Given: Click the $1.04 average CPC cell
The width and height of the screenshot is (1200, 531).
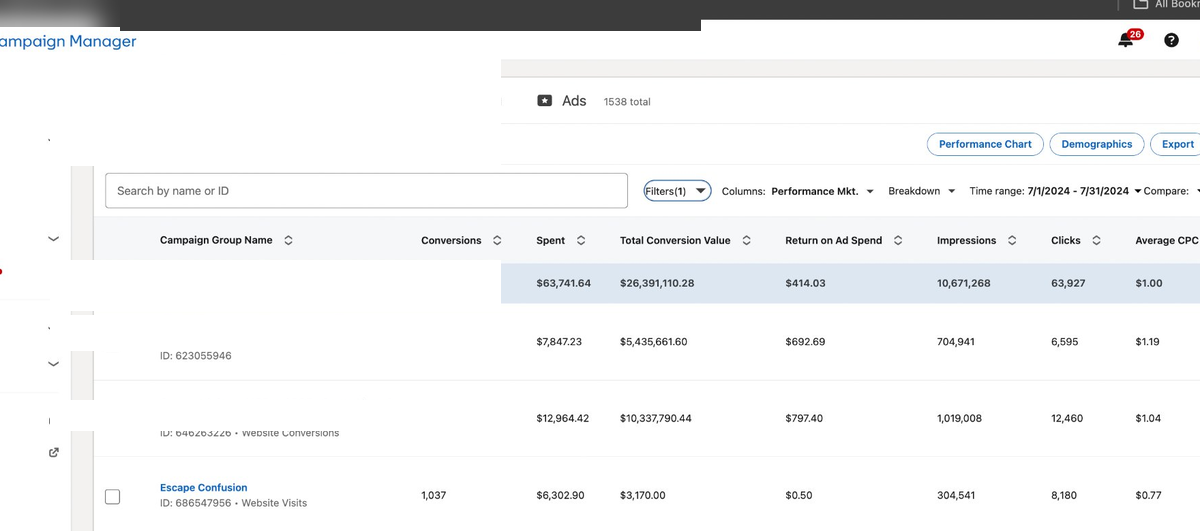Looking at the screenshot, I should coord(1148,419).
